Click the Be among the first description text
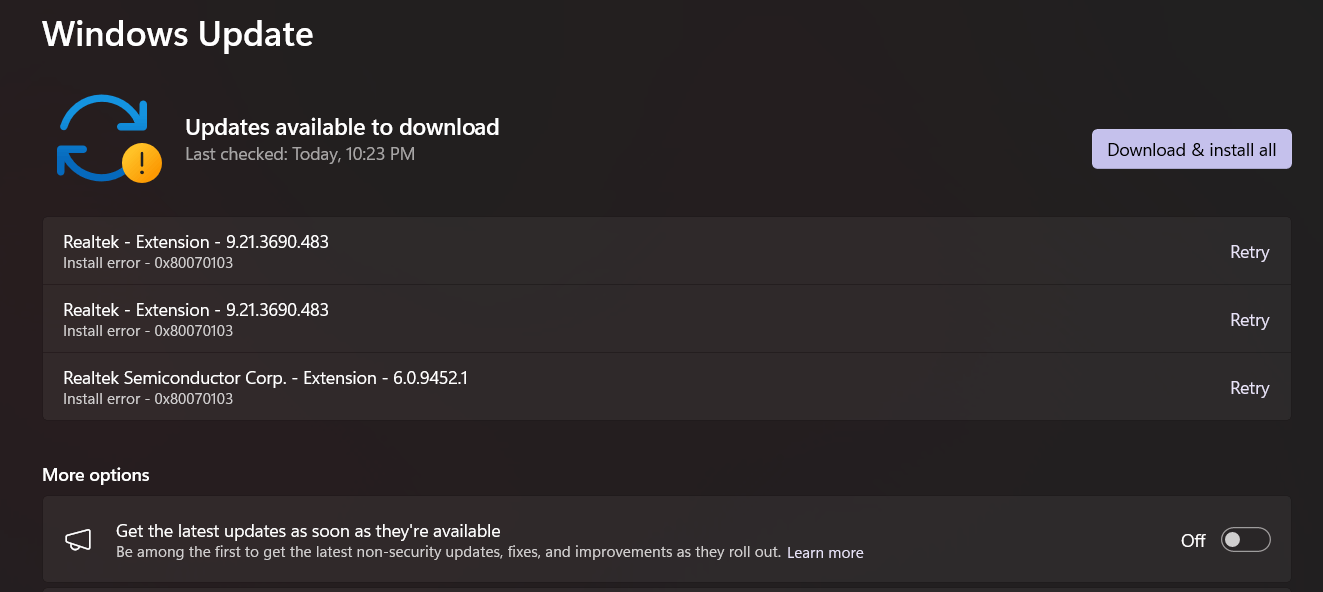The width and height of the screenshot is (1323, 592). [448, 552]
